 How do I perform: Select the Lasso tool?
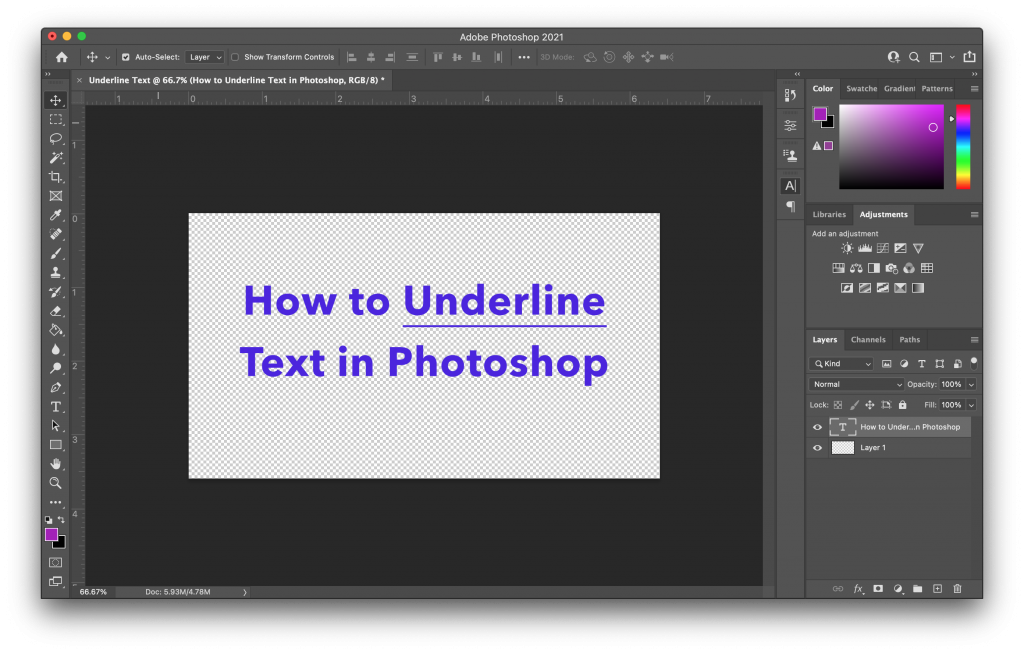pos(56,138)
